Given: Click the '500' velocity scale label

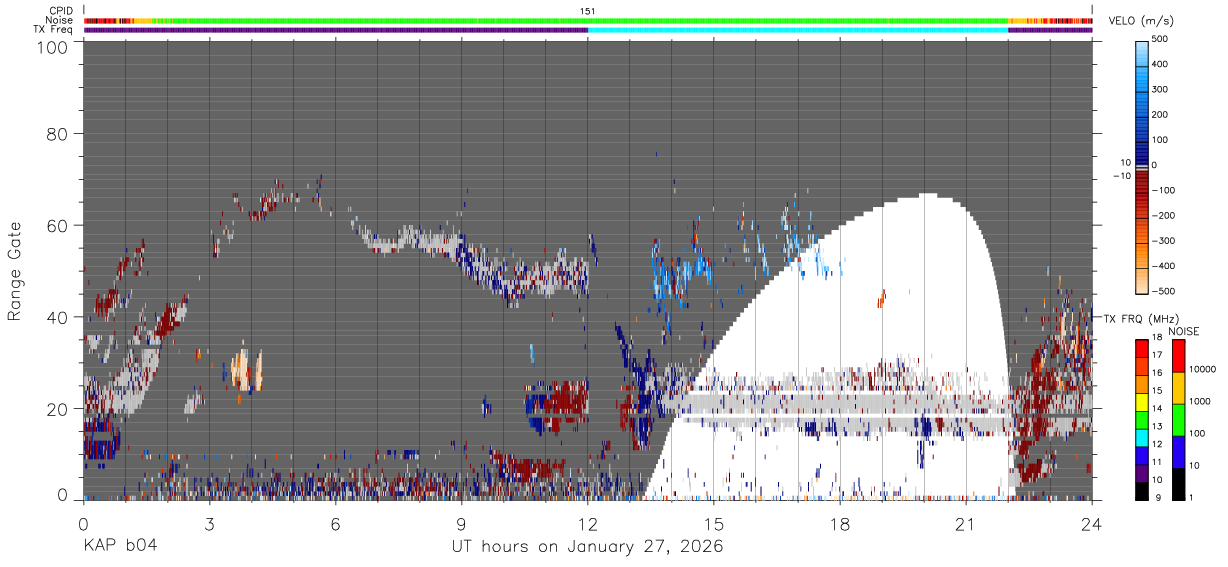Looking at the screenshot, I should 1161,40.
